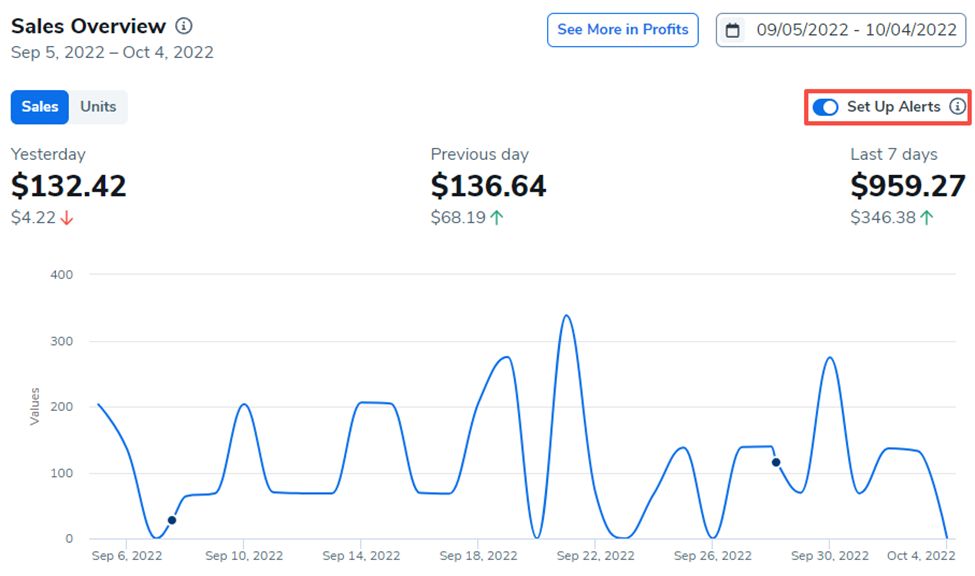The height and width of the screenshot is (576, 975).
Task: Switch to the Units tab
Action: point(98,107)
